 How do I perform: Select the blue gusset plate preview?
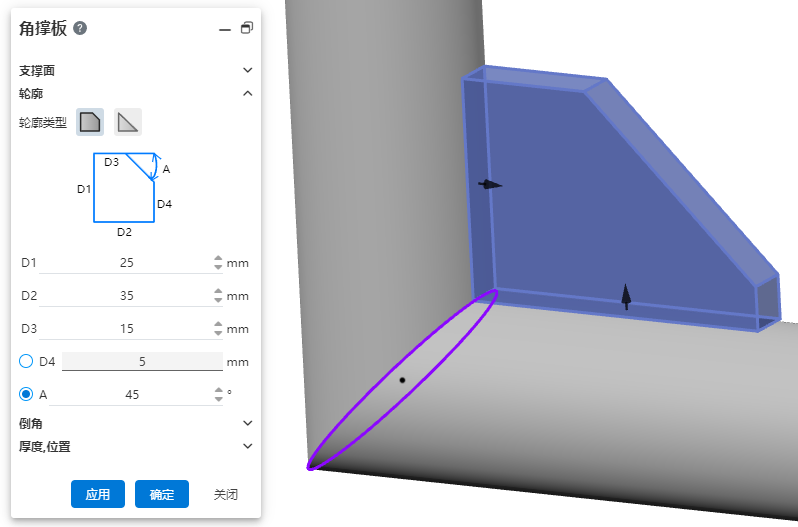601,203
